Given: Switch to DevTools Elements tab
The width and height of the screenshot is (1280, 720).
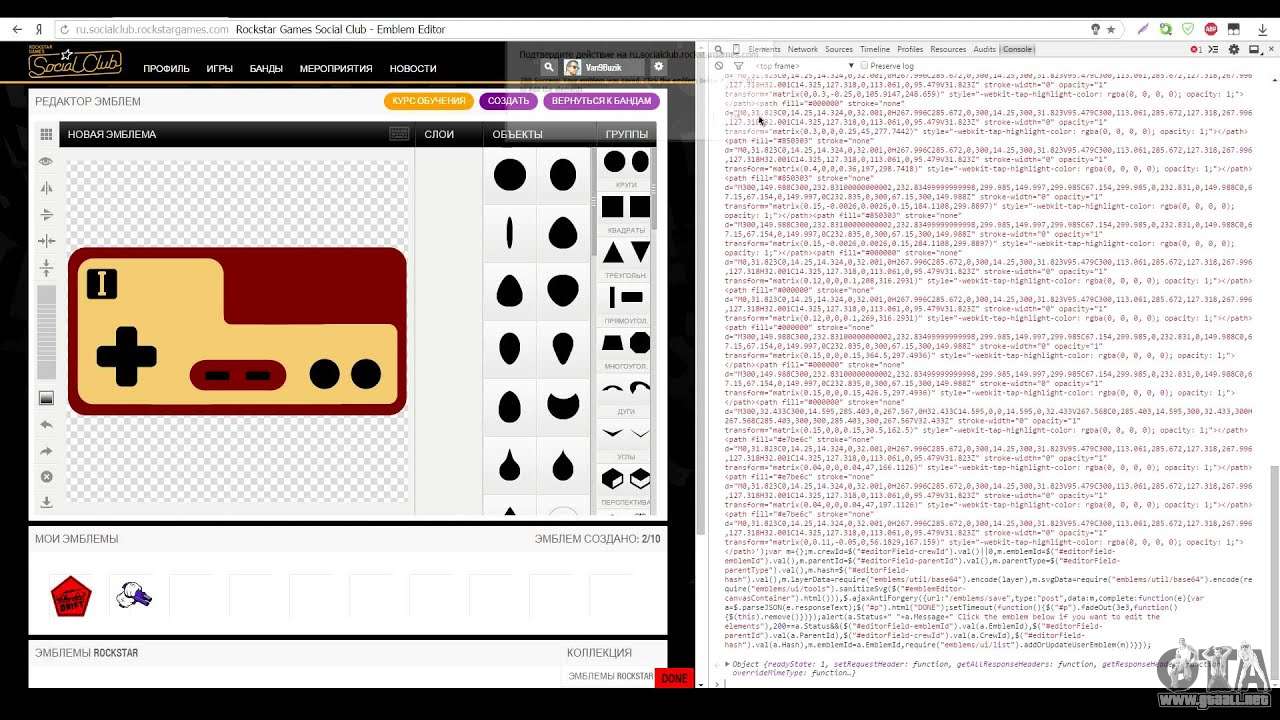Looking at the screenshot, I should click(764, 49).
